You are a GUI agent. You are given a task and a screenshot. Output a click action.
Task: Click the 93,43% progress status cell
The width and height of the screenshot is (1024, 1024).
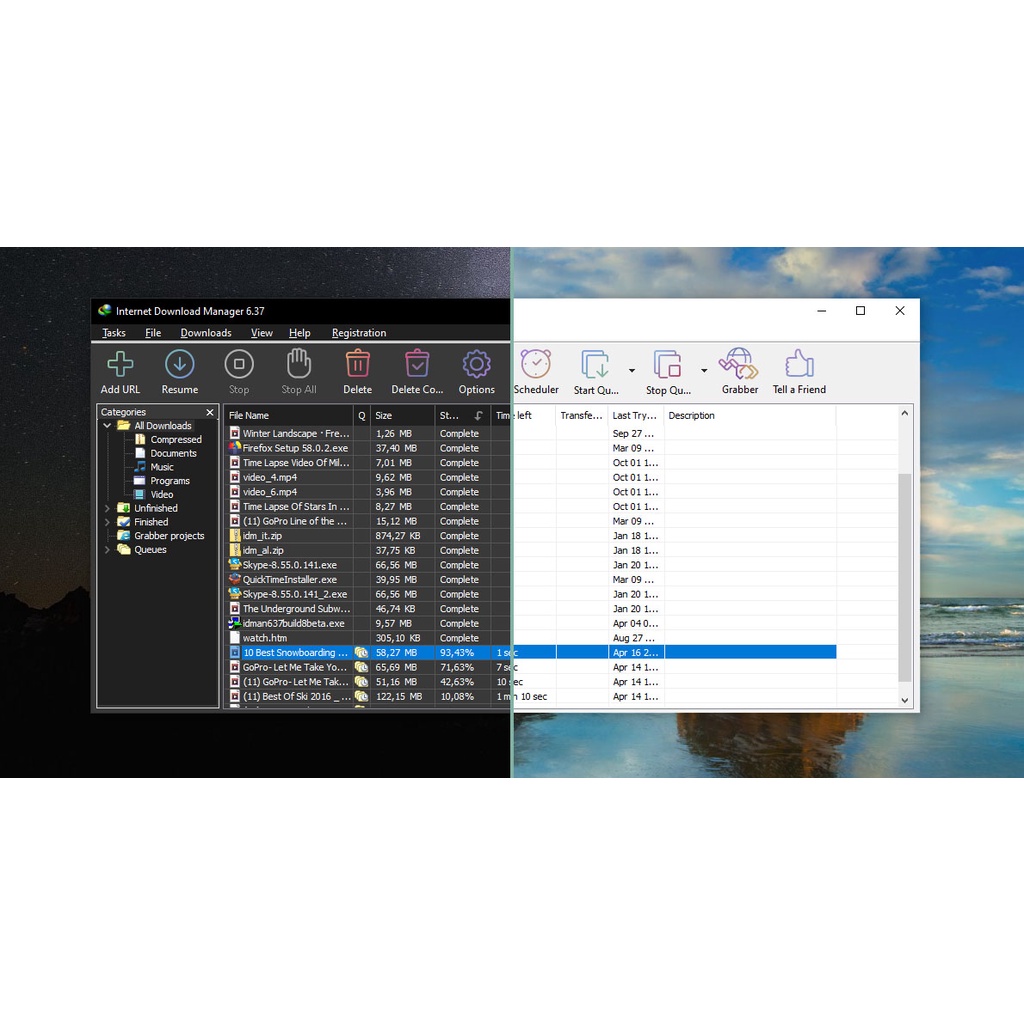pos(462,652)
